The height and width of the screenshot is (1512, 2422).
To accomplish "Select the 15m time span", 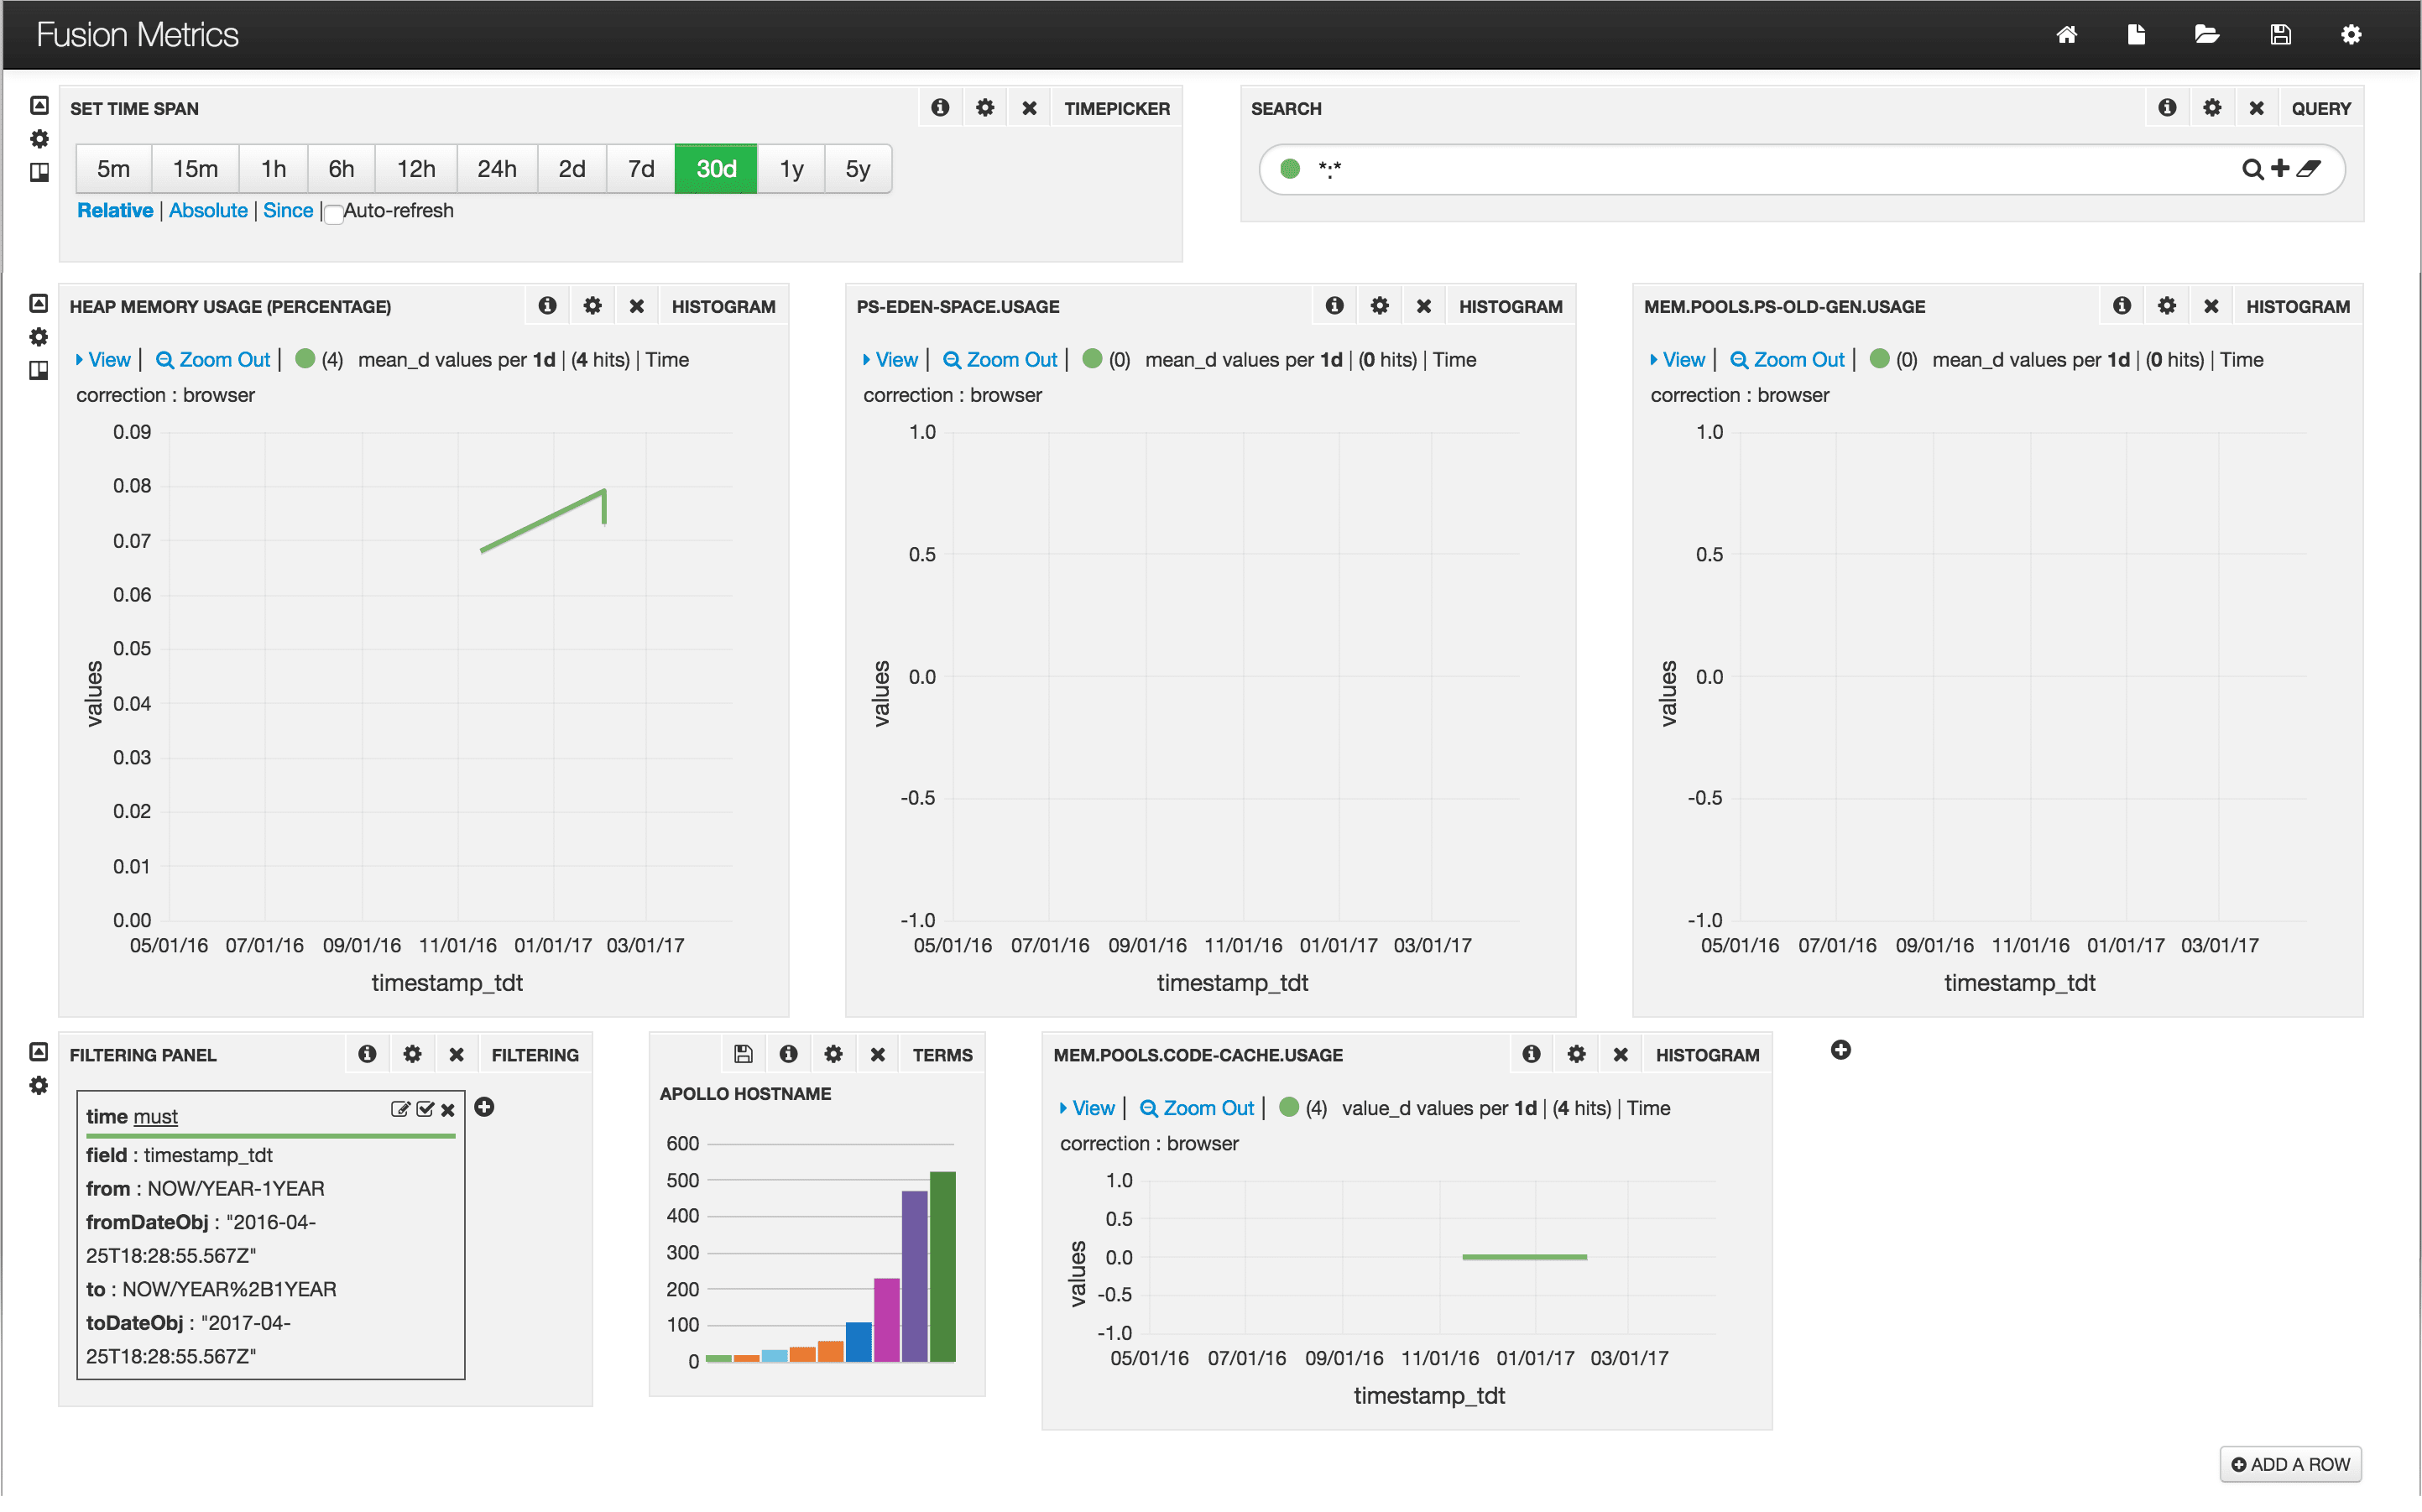I will click(x=195, y=169).
